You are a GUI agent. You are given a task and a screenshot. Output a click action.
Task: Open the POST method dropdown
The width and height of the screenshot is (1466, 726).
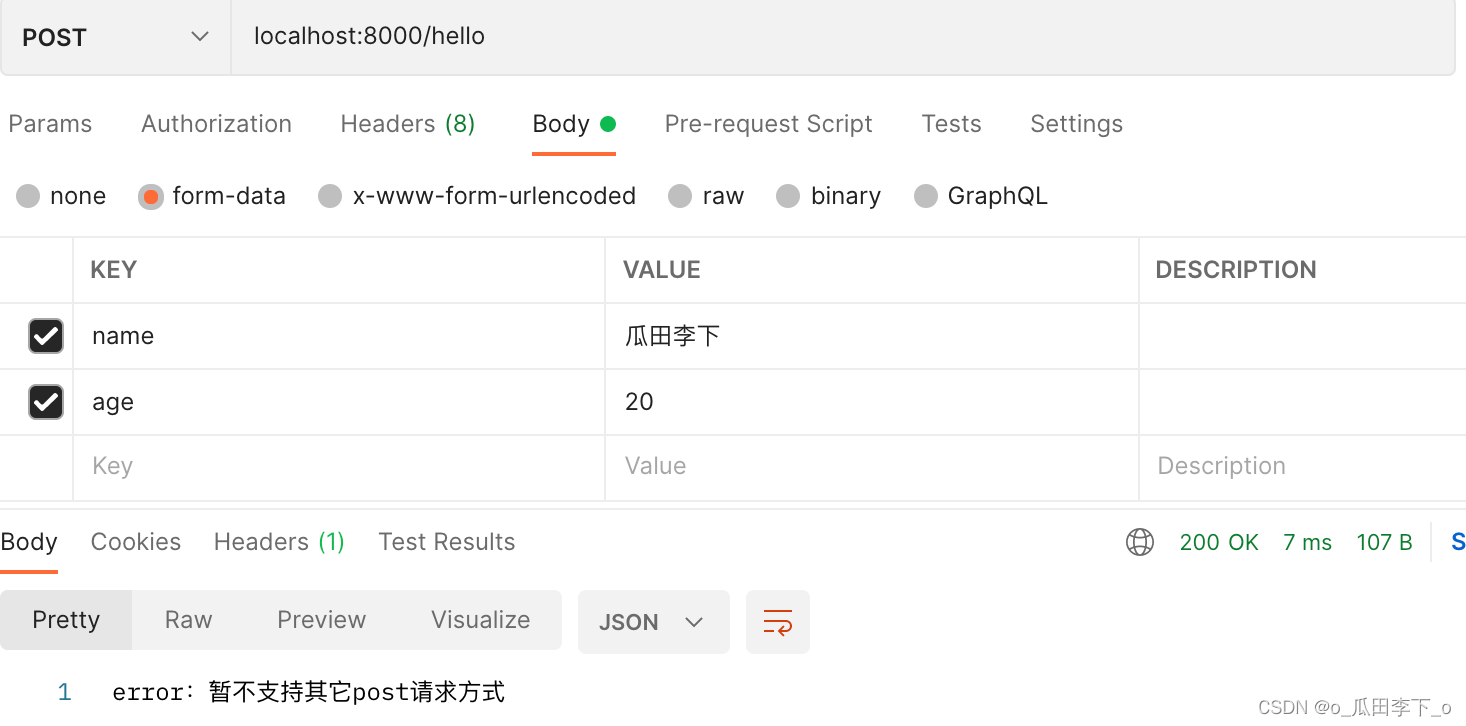115,38
